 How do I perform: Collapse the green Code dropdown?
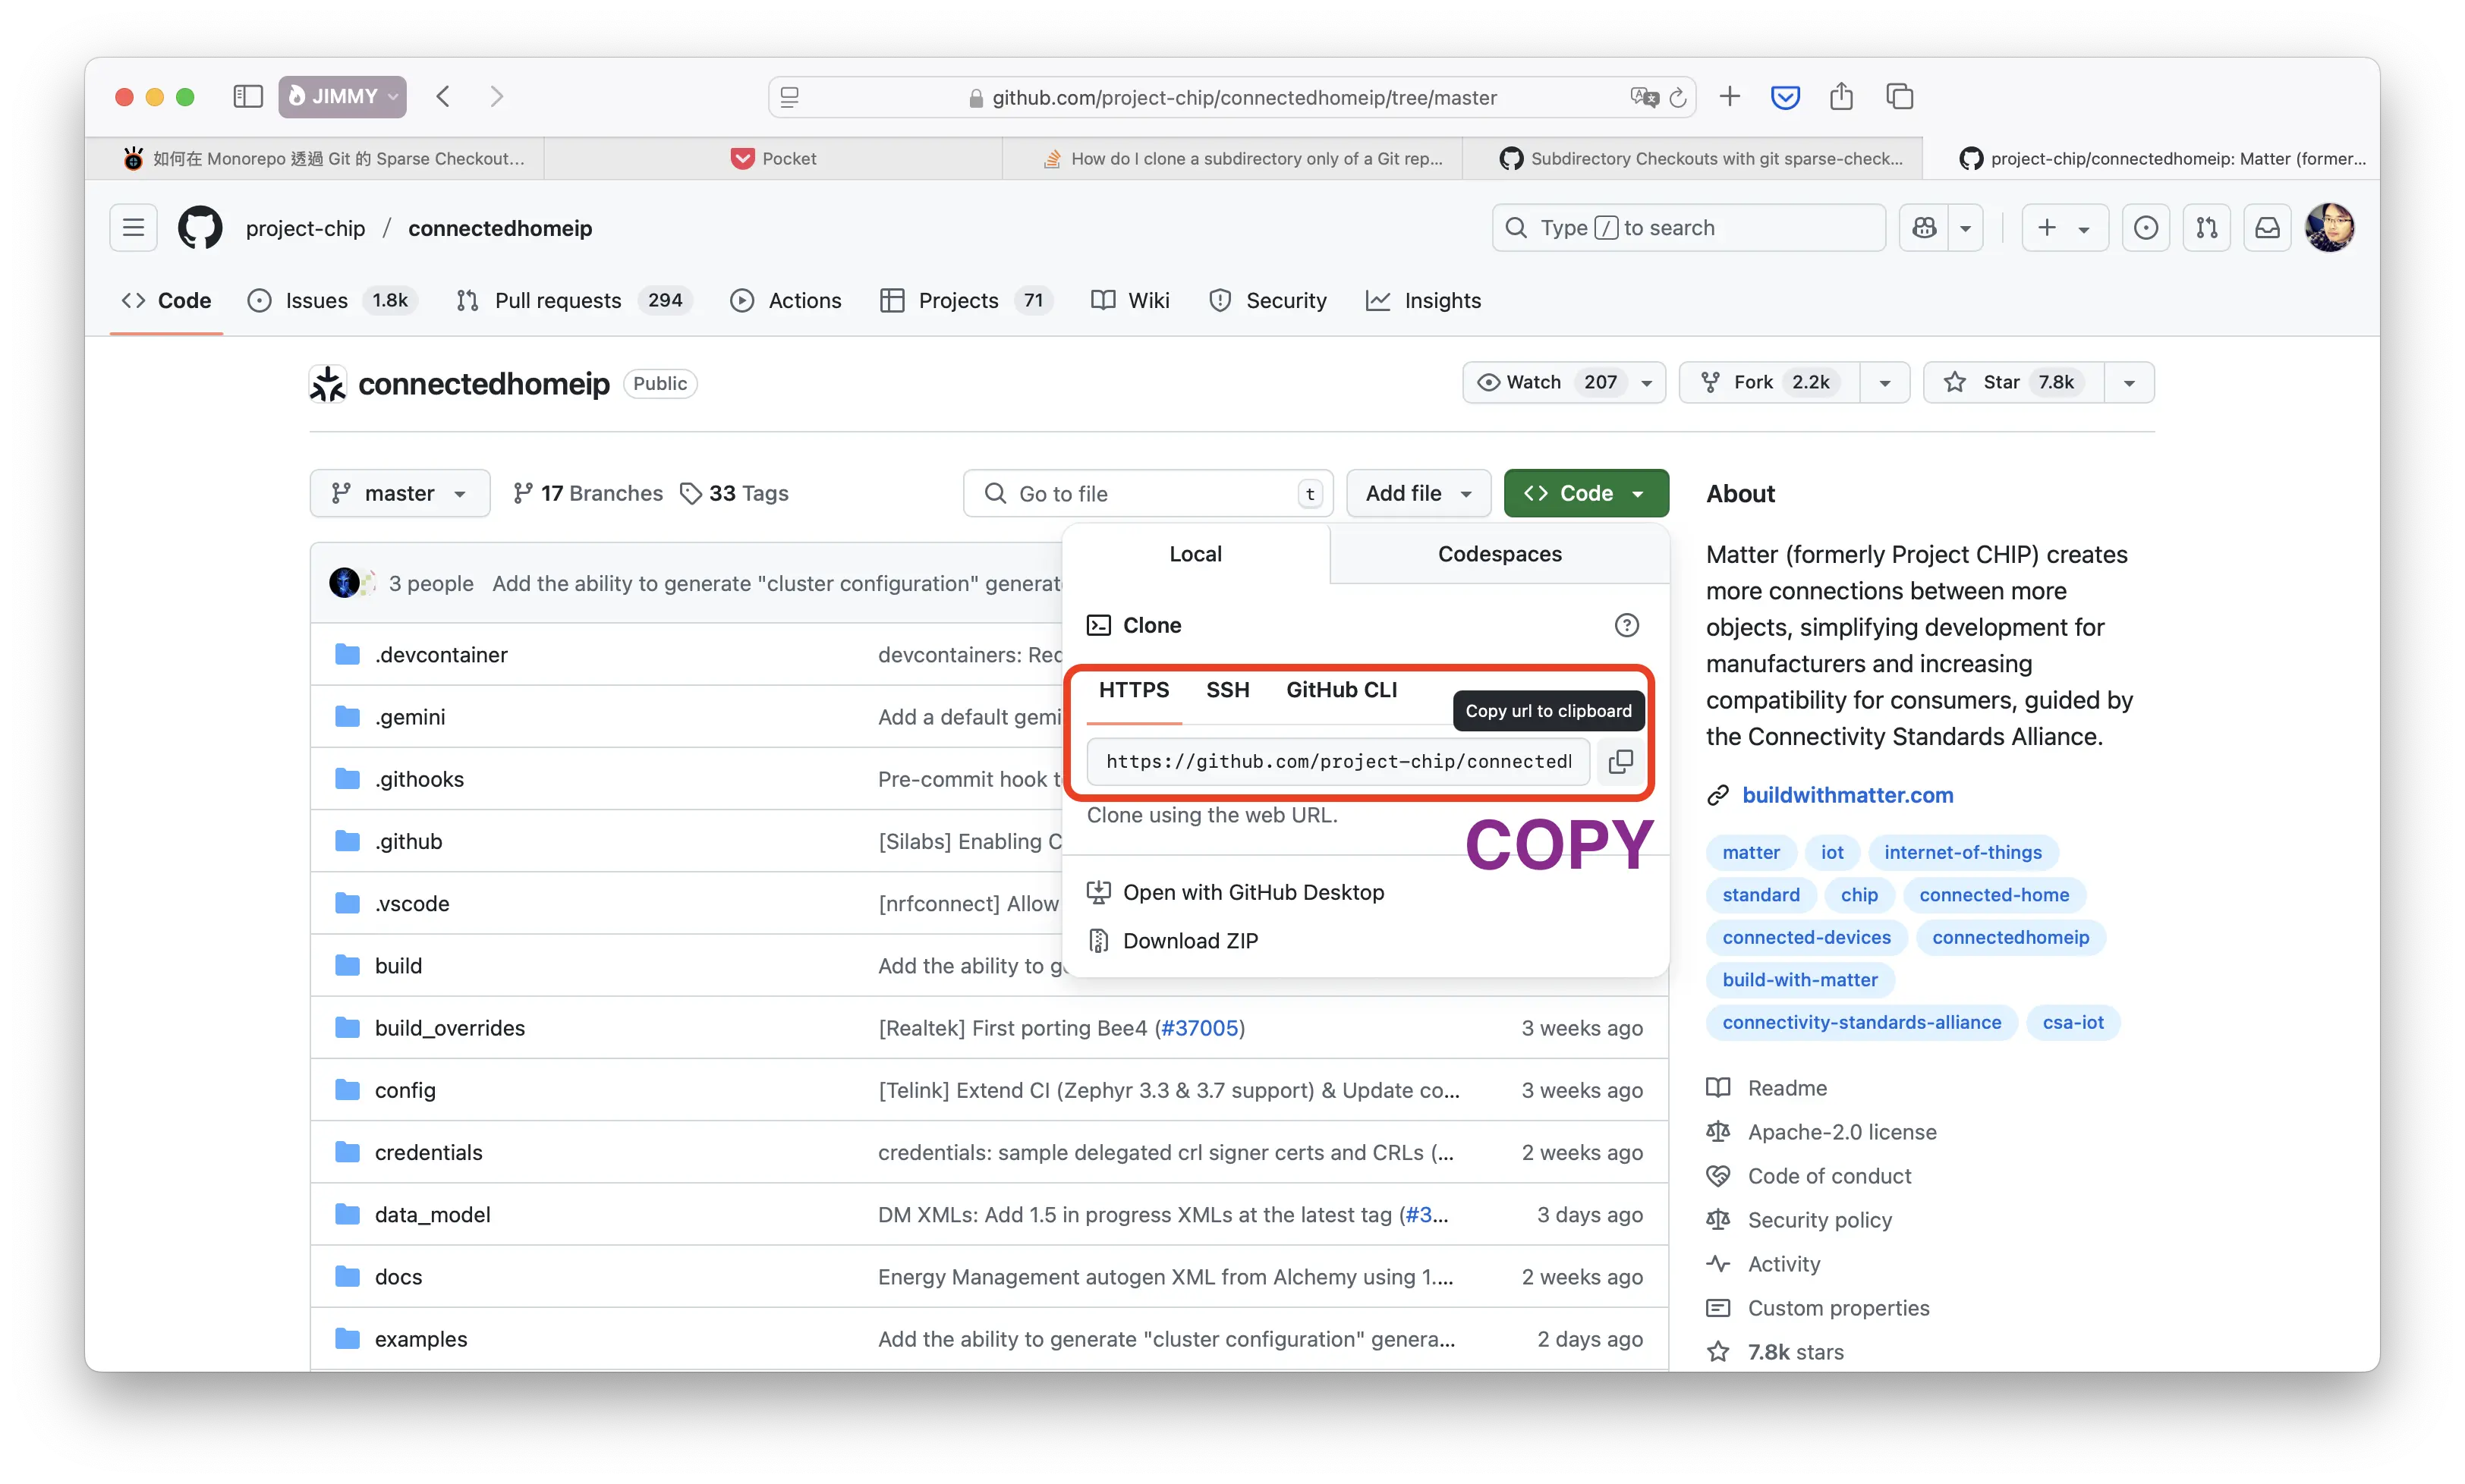point(1586,493)
